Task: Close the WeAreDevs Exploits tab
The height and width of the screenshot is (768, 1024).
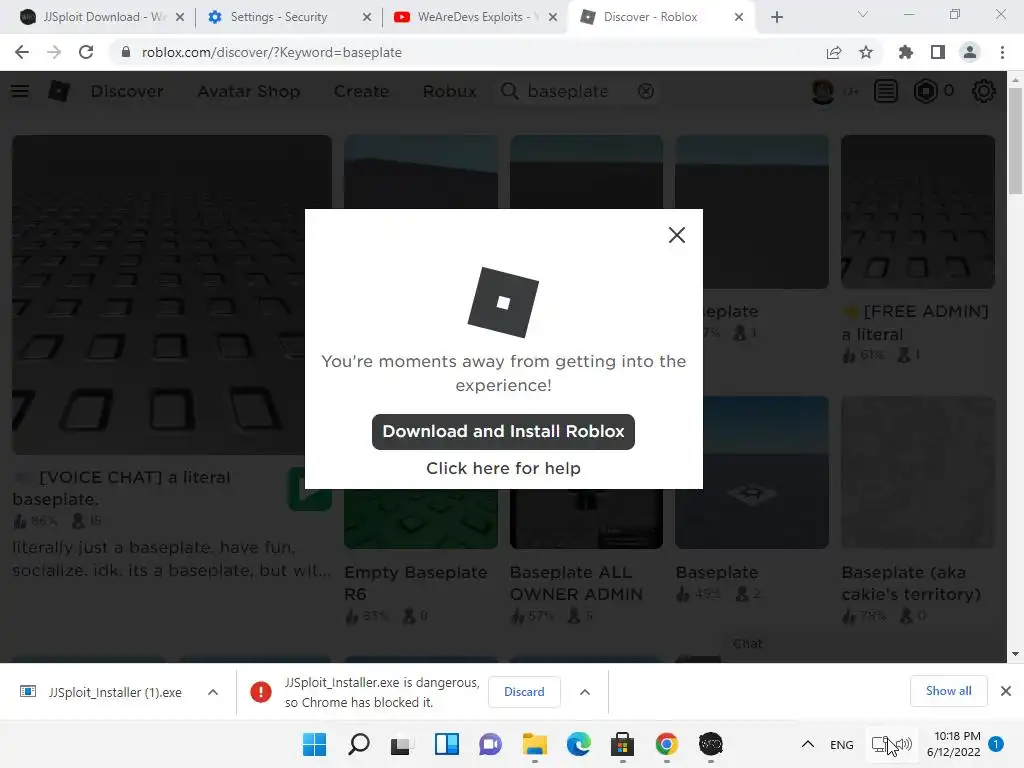Action: coord(553,17)
